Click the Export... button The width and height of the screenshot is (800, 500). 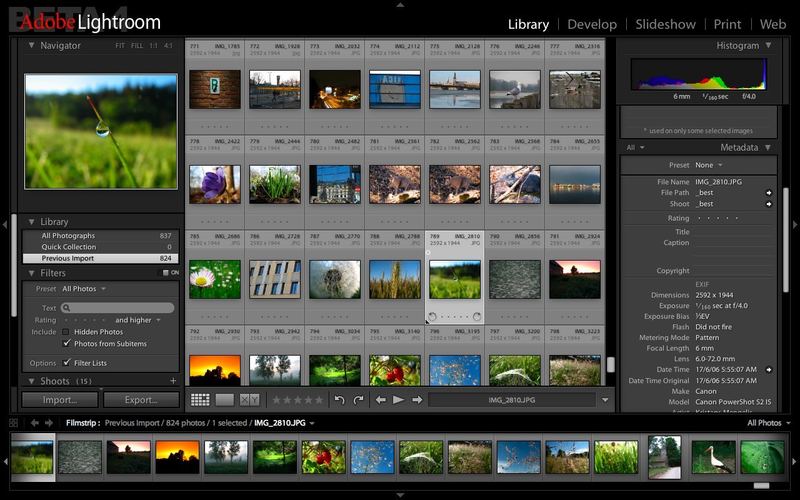(x=141, y=400)
